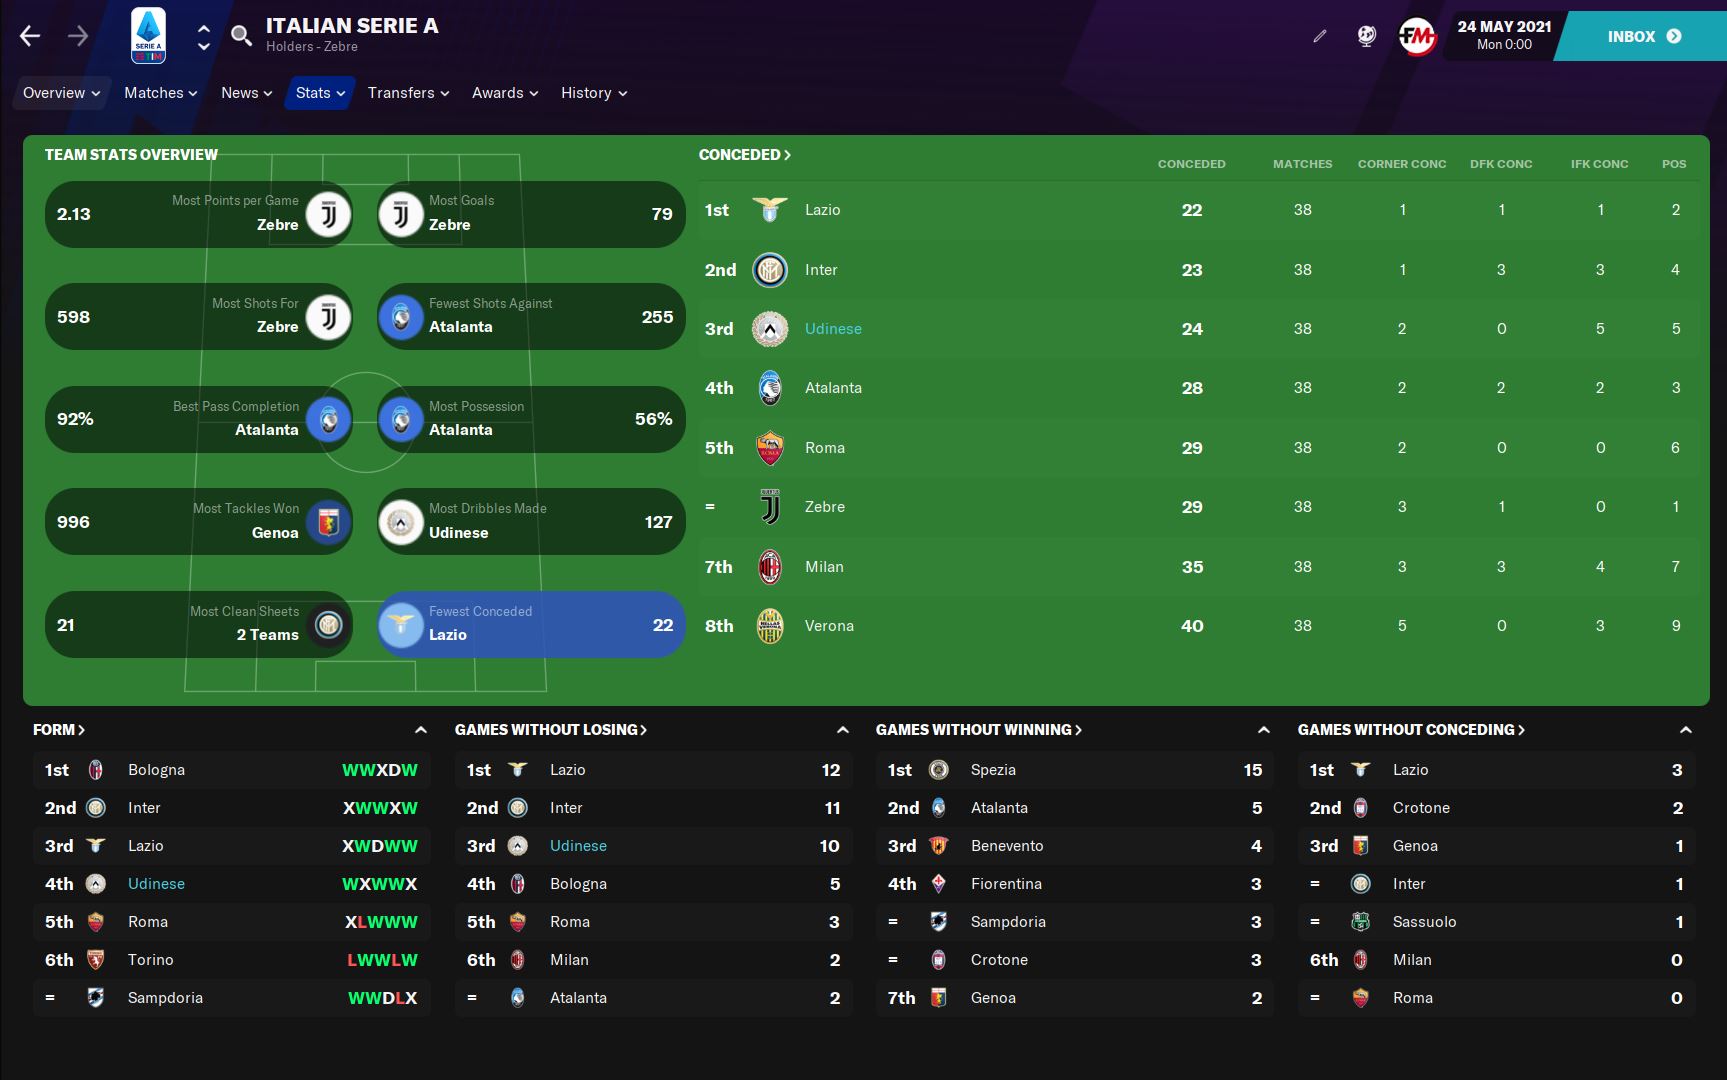Image resolution: width=1727 pixels, height=1080 pixels.
Task: Open the Stats dropdown menu
Action: click(x=320, y=93)
